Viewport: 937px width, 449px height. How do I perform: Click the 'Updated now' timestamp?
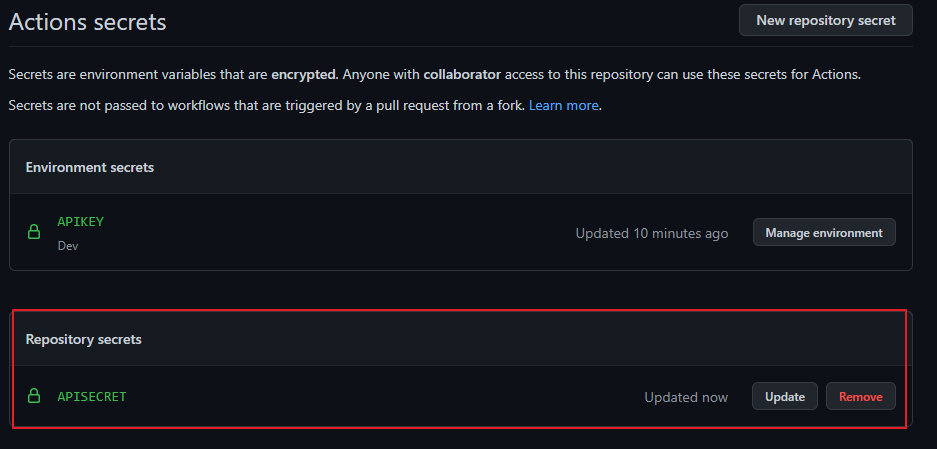click(686, 397)
